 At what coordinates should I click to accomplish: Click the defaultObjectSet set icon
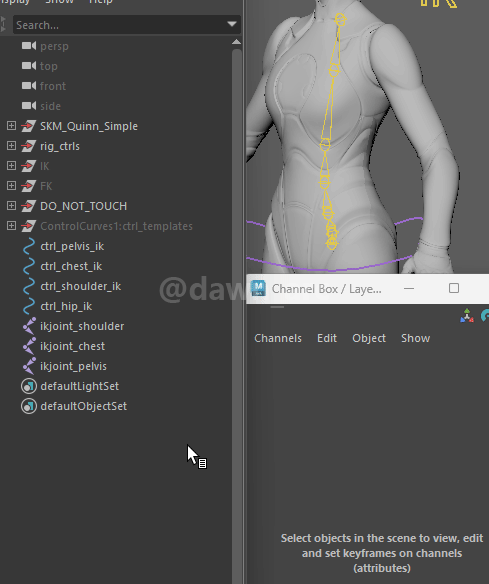[x=29, y=406]
